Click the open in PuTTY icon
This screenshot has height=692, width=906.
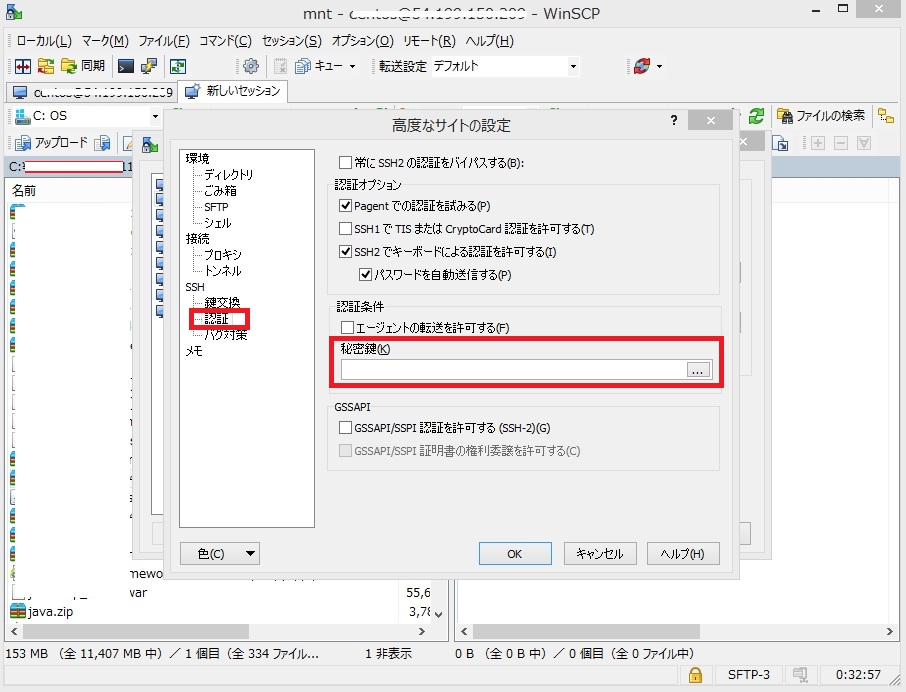[148, 66]
